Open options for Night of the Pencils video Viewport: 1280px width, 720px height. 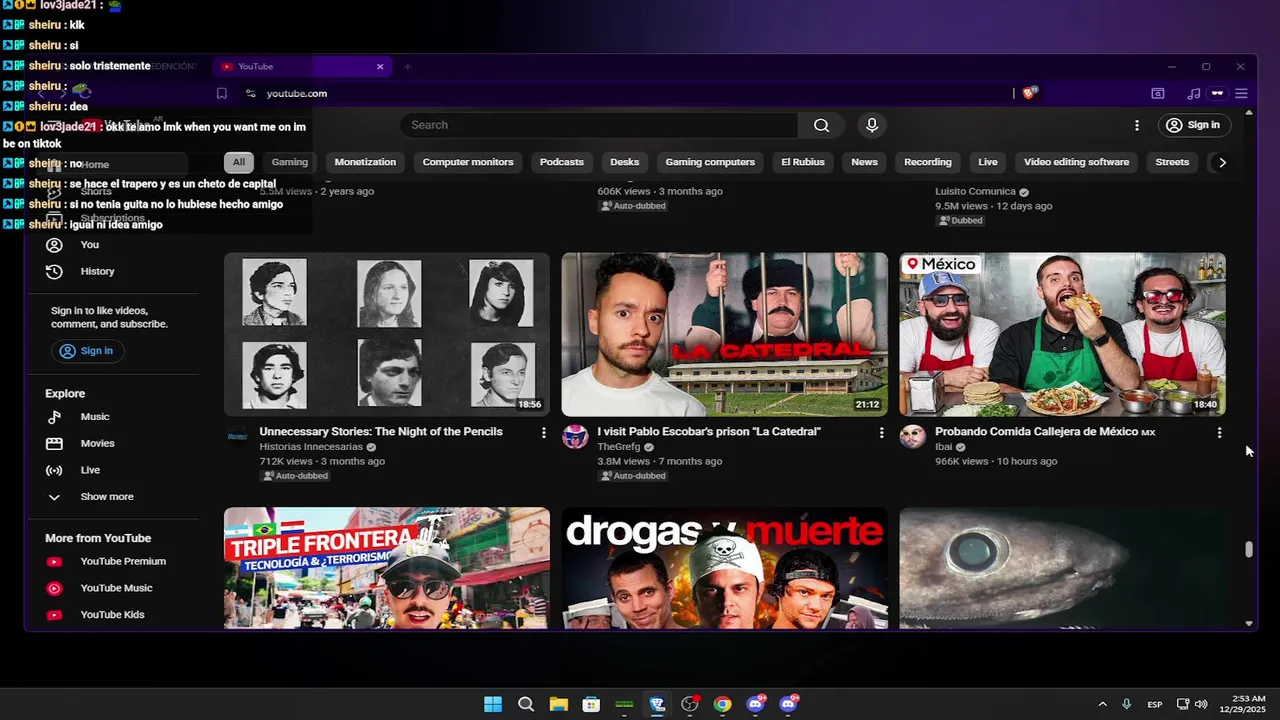coord(544,432)
